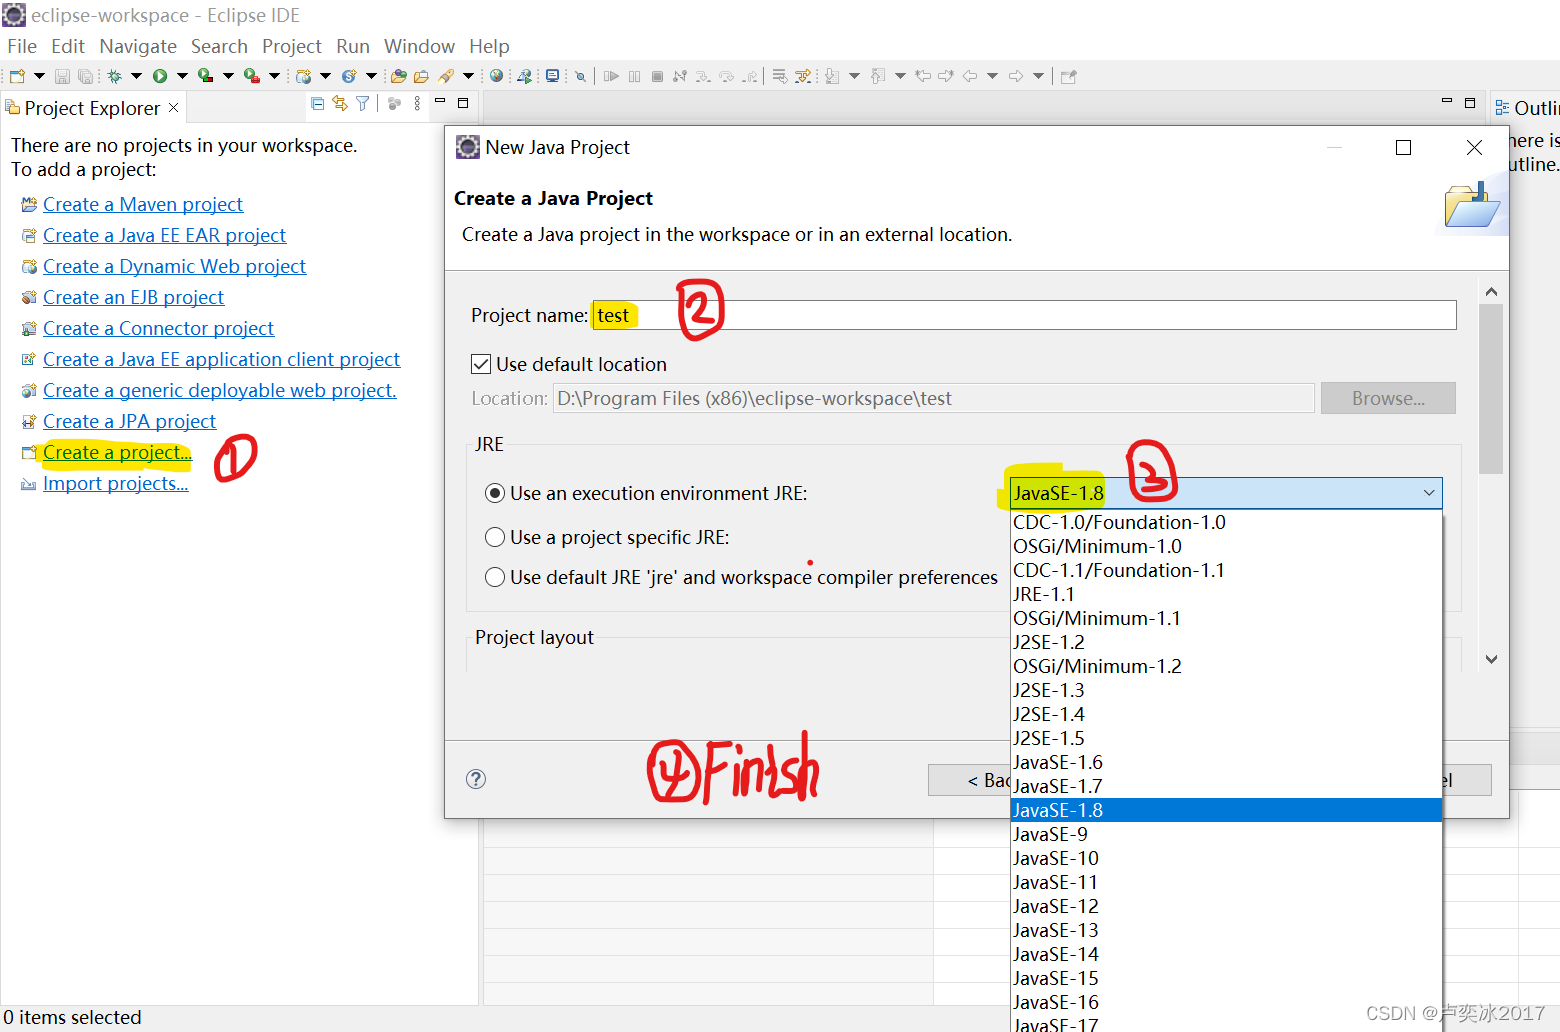Toggle Link with Editor in Project Explorer

pyautogui.click(x=340, y=103)
